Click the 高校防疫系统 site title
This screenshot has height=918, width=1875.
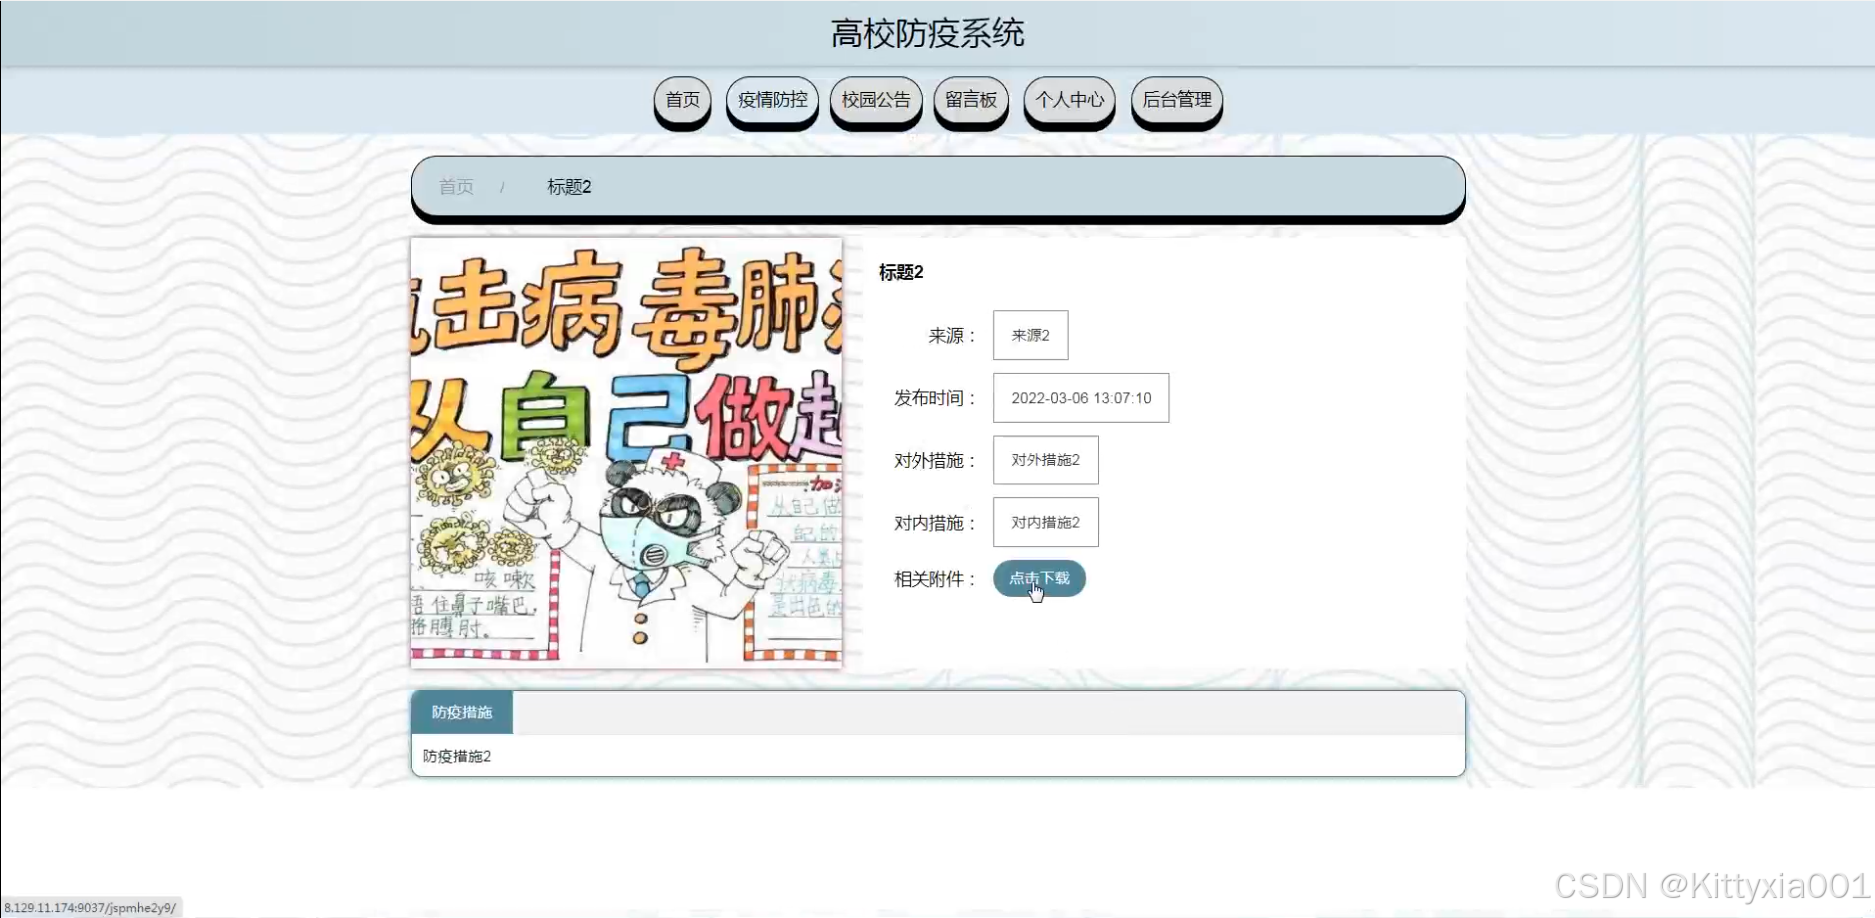coord(928,34)
